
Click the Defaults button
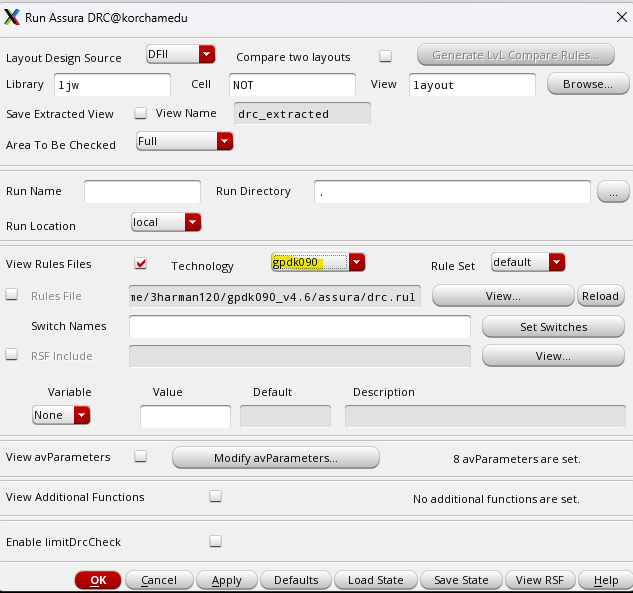point(296,580)
